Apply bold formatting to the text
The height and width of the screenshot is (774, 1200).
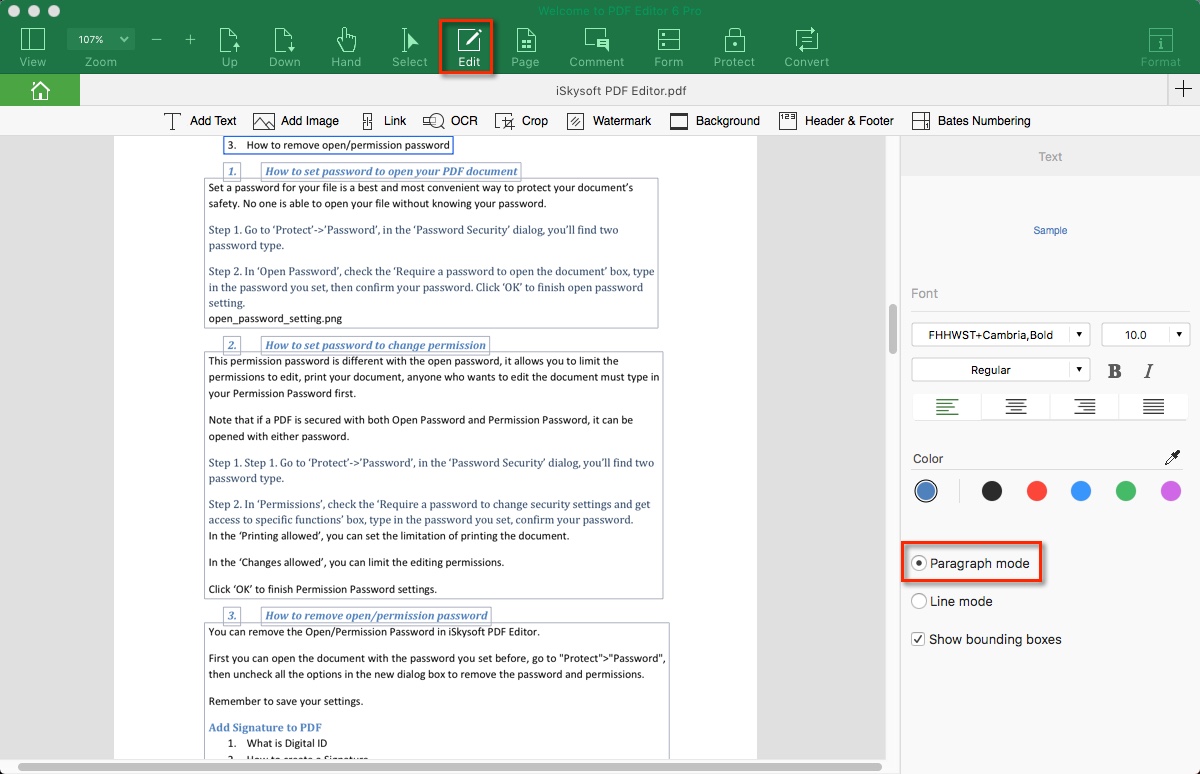pyautogui.click(x=1114, y=370)
